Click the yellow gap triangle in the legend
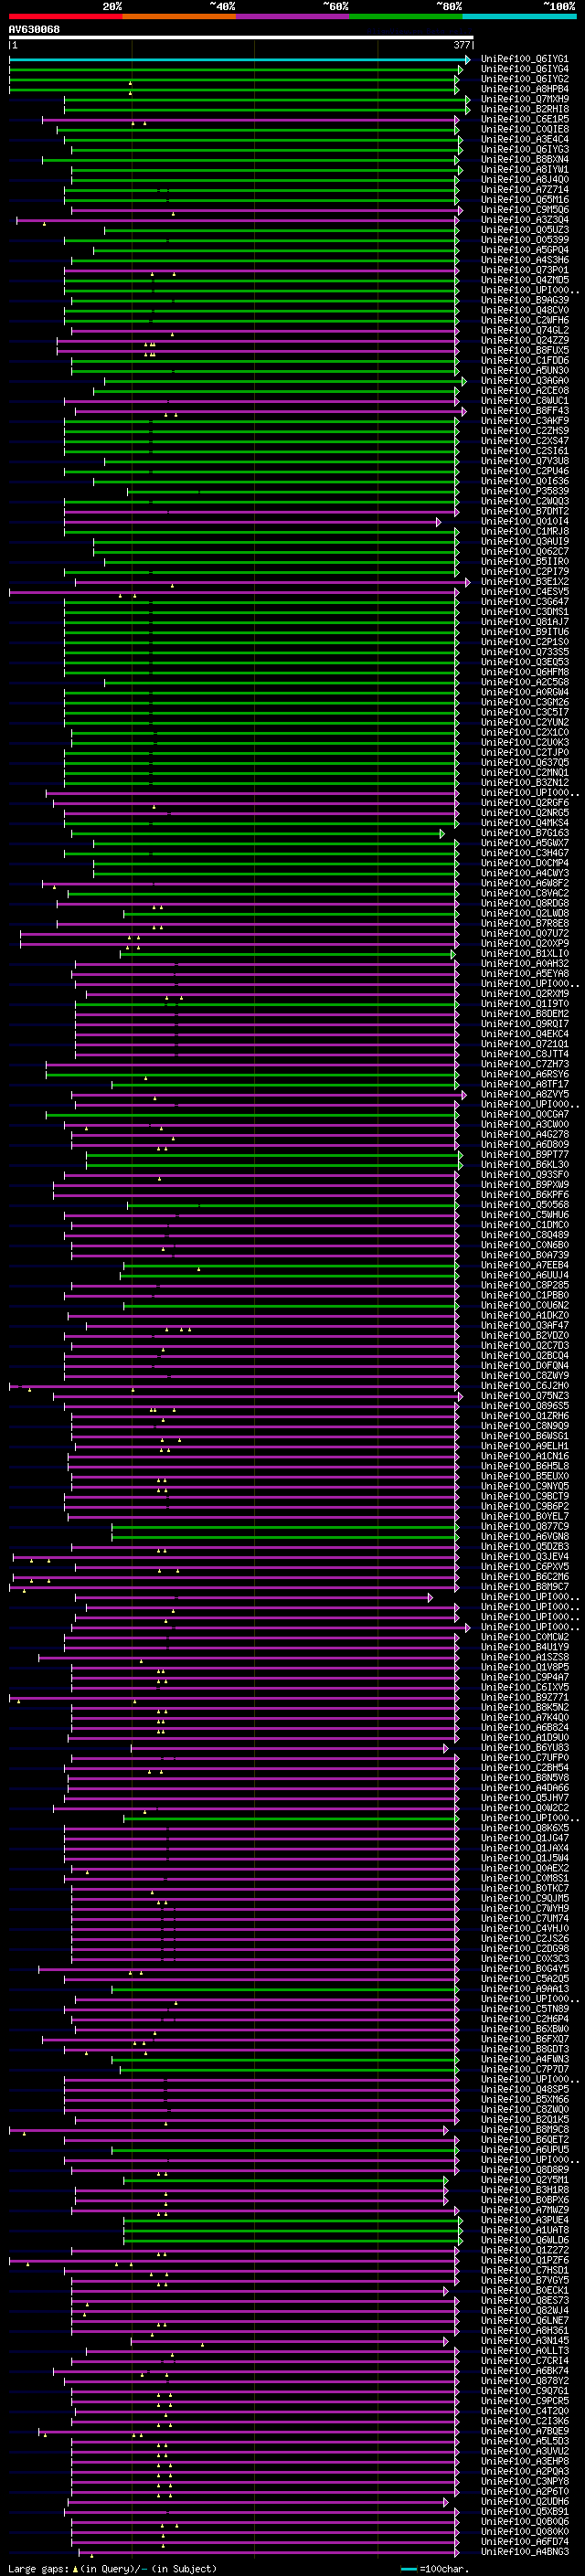 75,2569
